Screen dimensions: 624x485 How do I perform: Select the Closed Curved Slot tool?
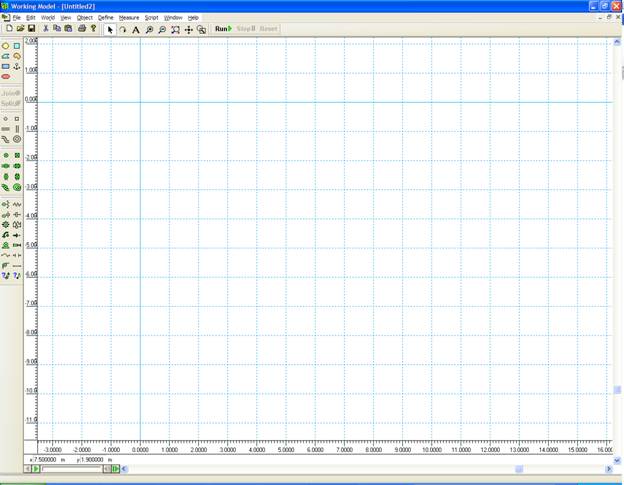17,139
